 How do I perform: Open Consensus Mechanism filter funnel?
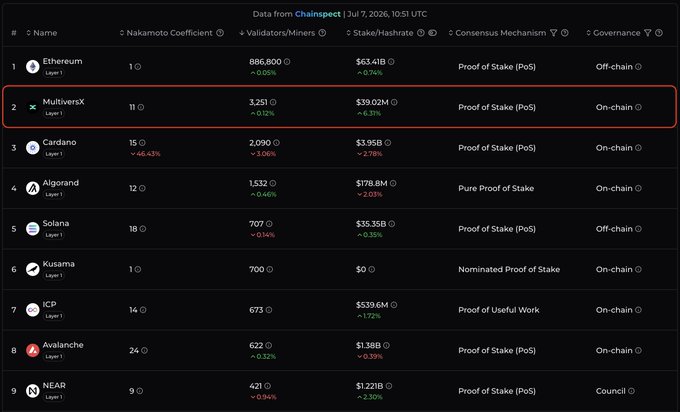tap(553, 33)
